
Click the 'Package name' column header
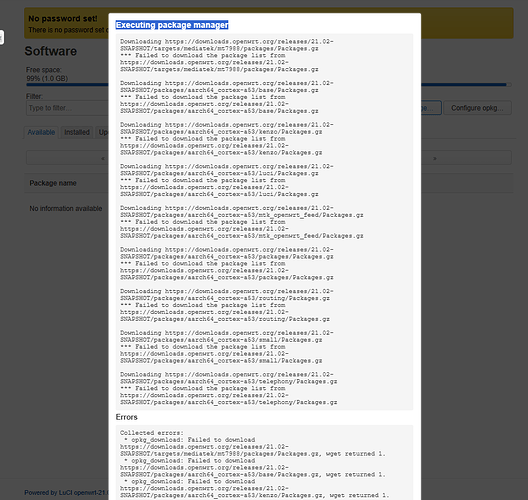click(x=53, y=183)
